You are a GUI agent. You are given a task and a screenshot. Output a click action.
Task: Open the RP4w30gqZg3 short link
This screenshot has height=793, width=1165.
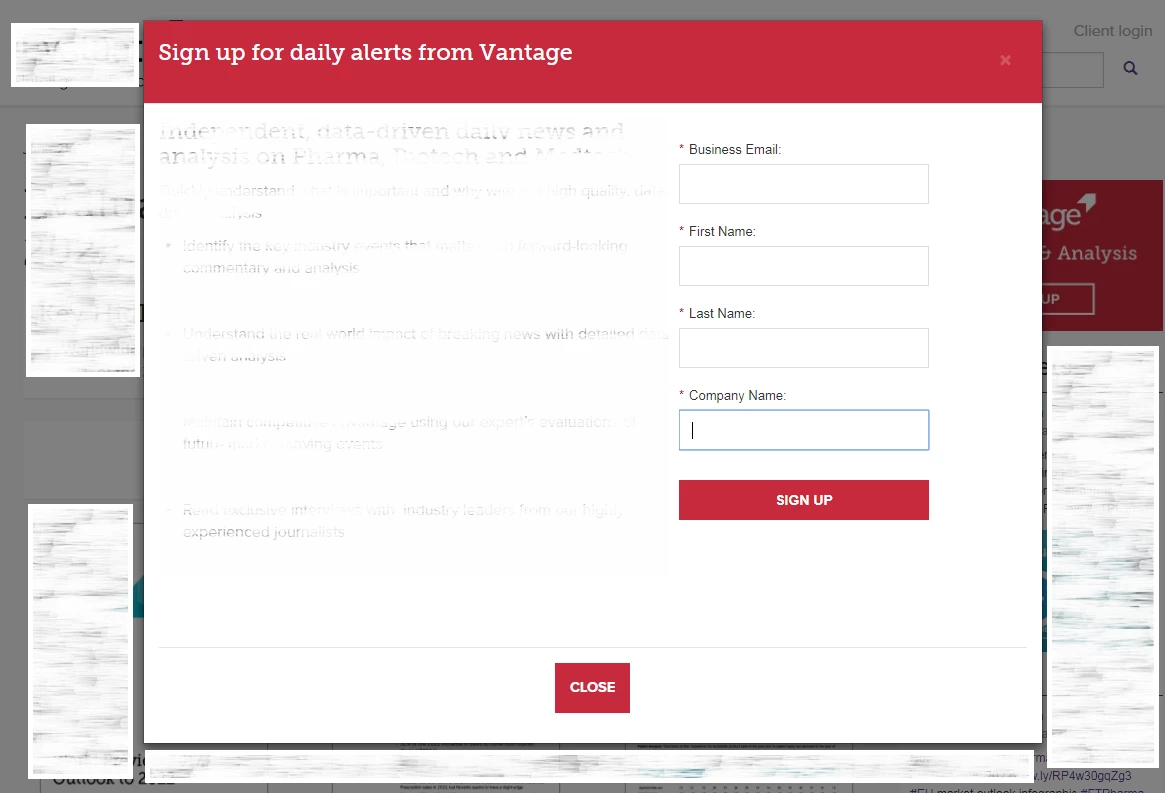(1083, 775)
